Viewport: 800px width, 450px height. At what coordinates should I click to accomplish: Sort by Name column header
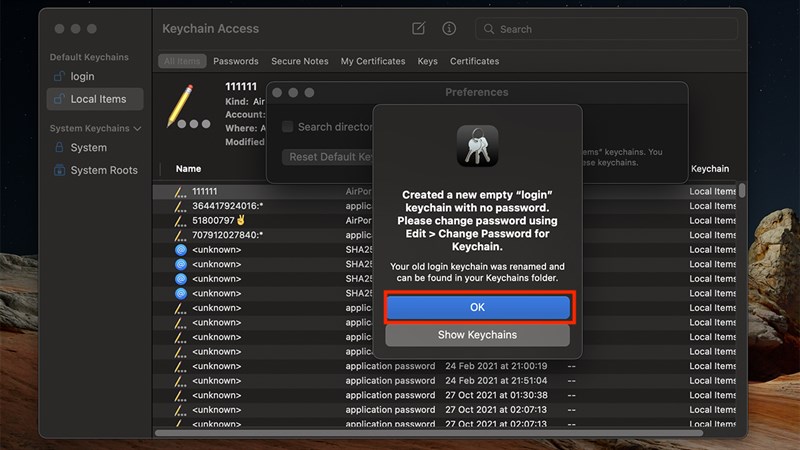188,169
